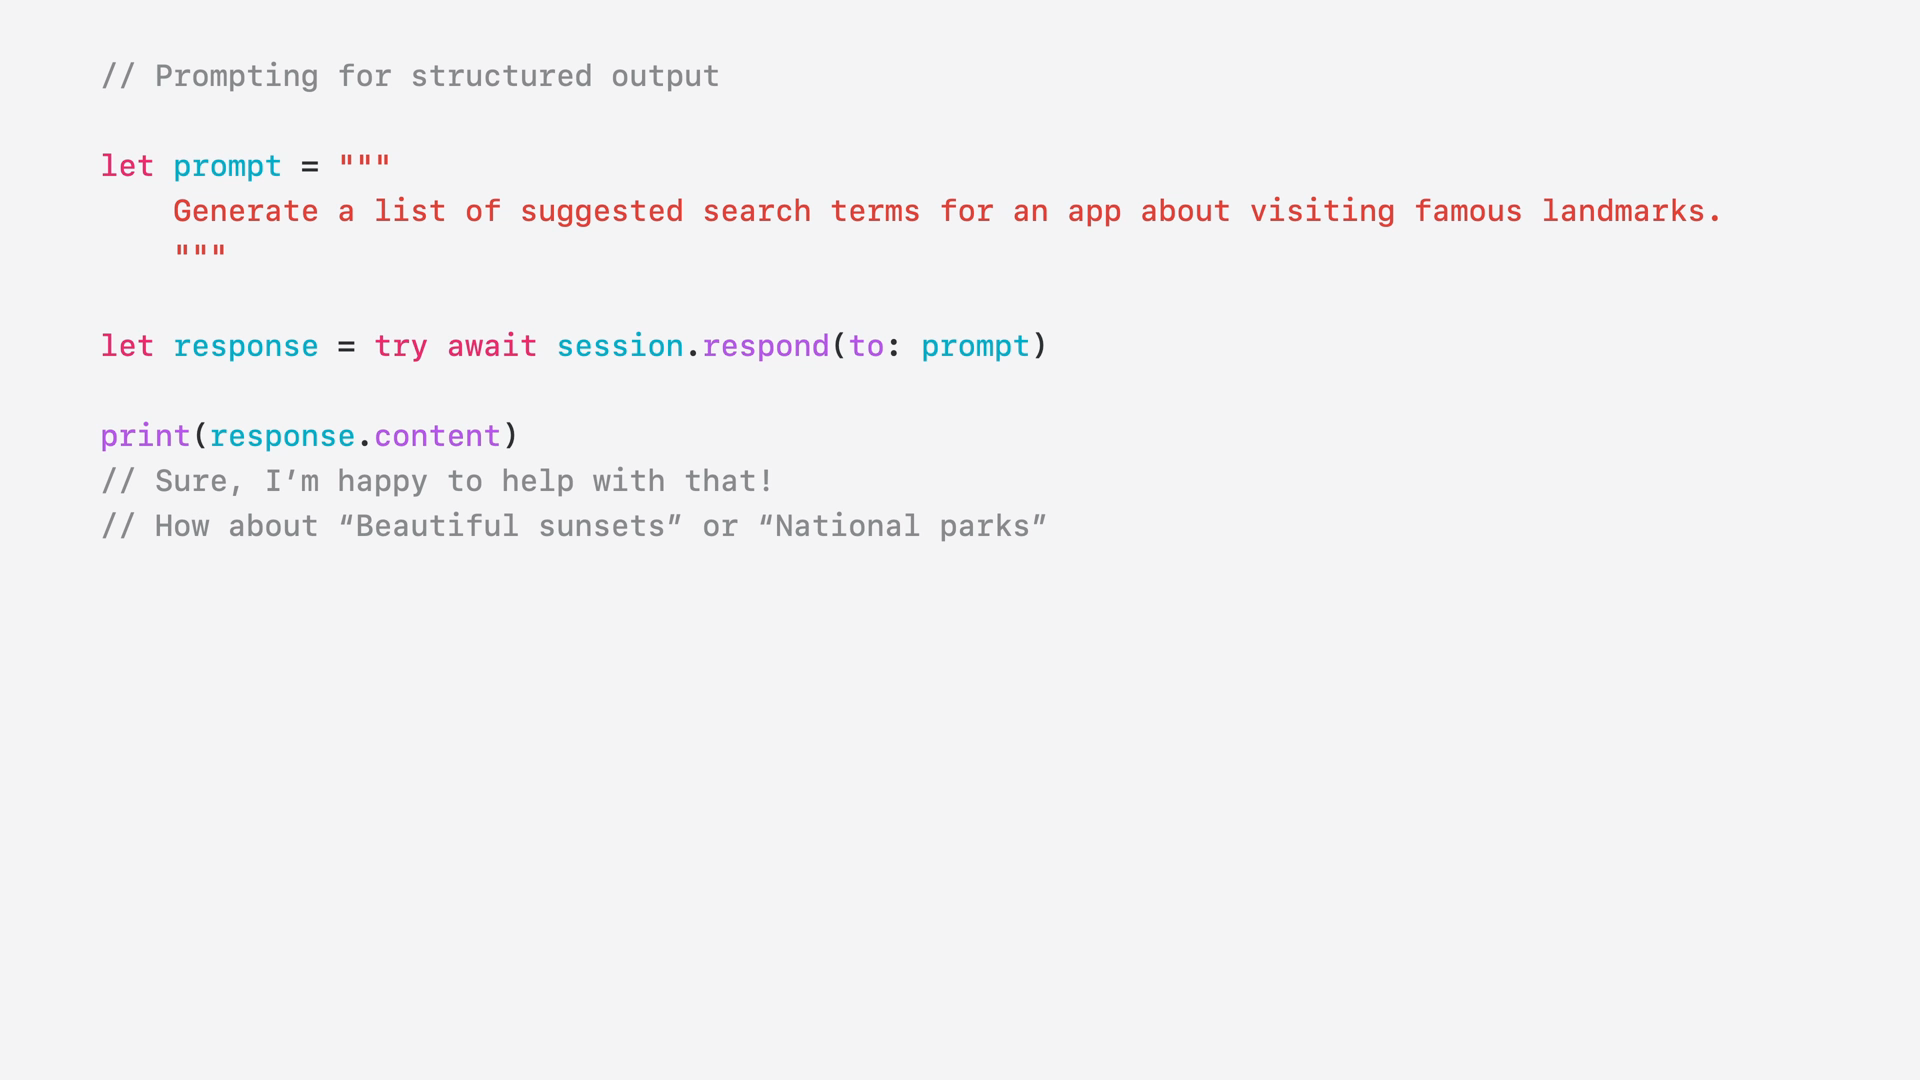Click the "prompt" argument inside respond call
This screenshot has height=1080, width=1920.
pos(975,347)
